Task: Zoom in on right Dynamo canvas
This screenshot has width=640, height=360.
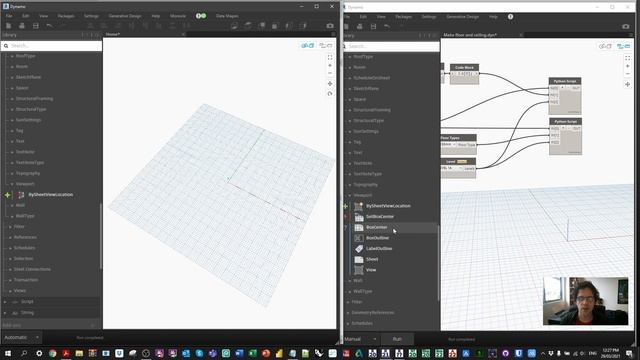Action: tap(627, 66)
